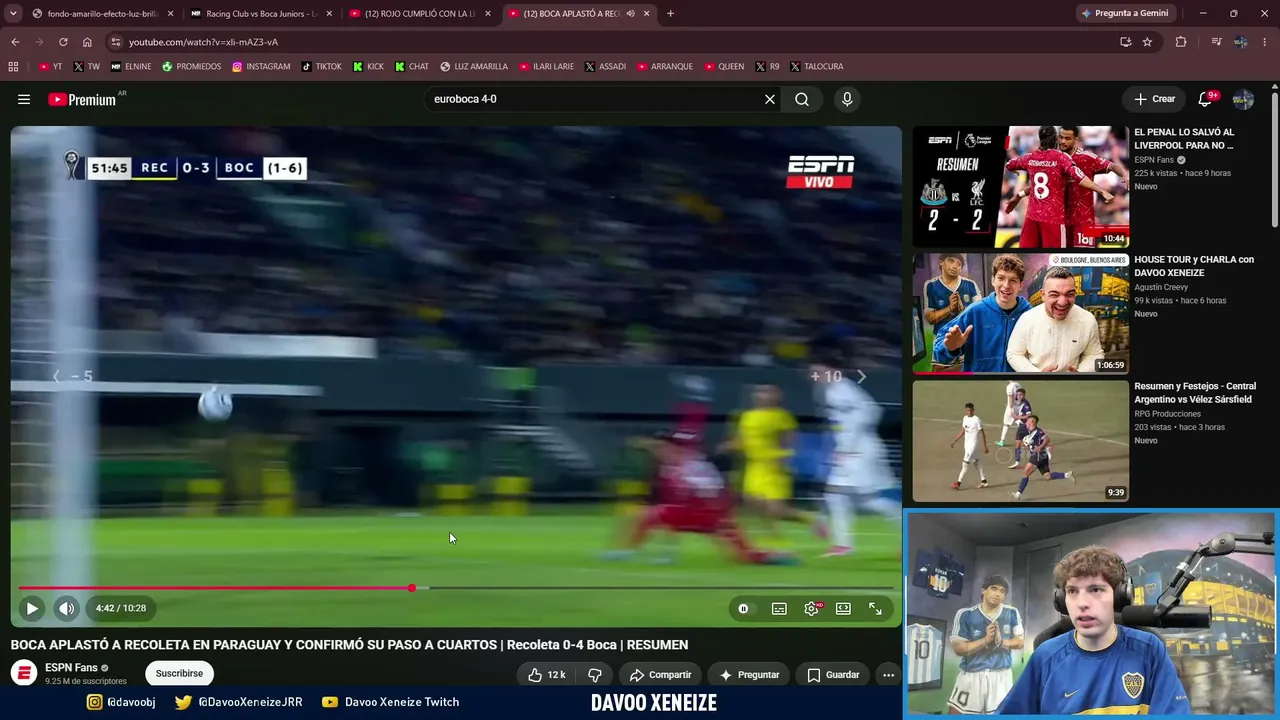Open the INSTAGRAM bookmark
Viewport: 1280px width, 720px height.
coord(261,67)
